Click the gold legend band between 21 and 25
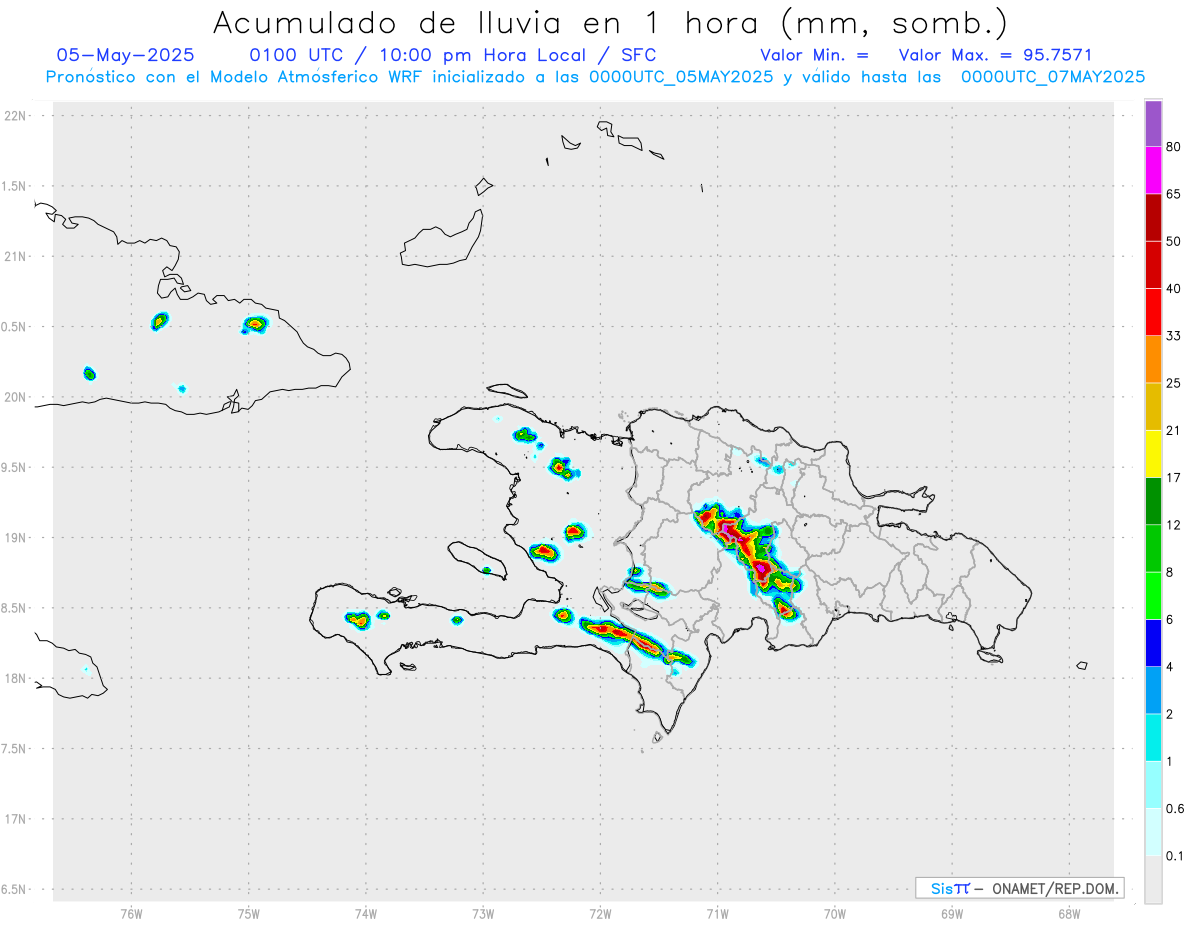Viewport: 1200px width, 927px height. pyautogui.click(x=1153, y=407)
